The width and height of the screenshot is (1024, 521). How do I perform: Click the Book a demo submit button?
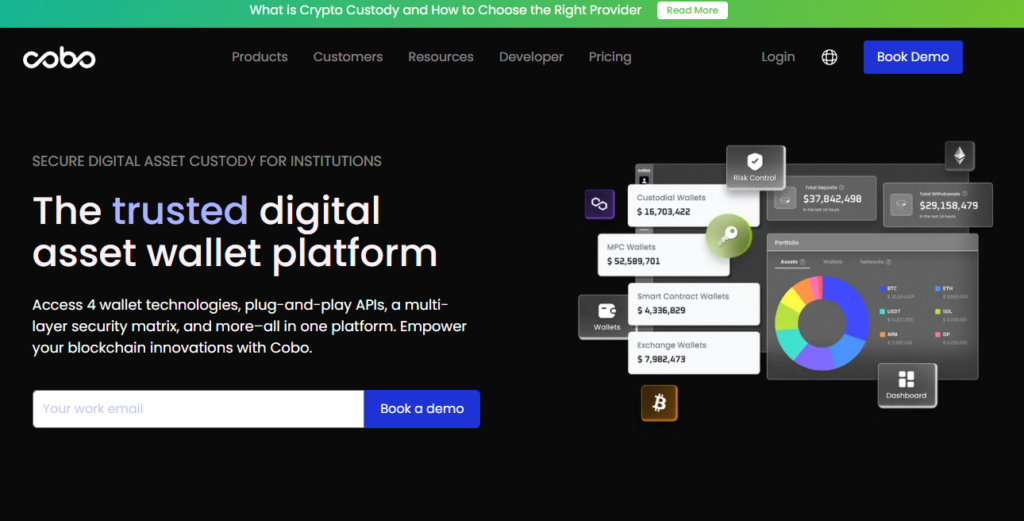click(422, 409)
